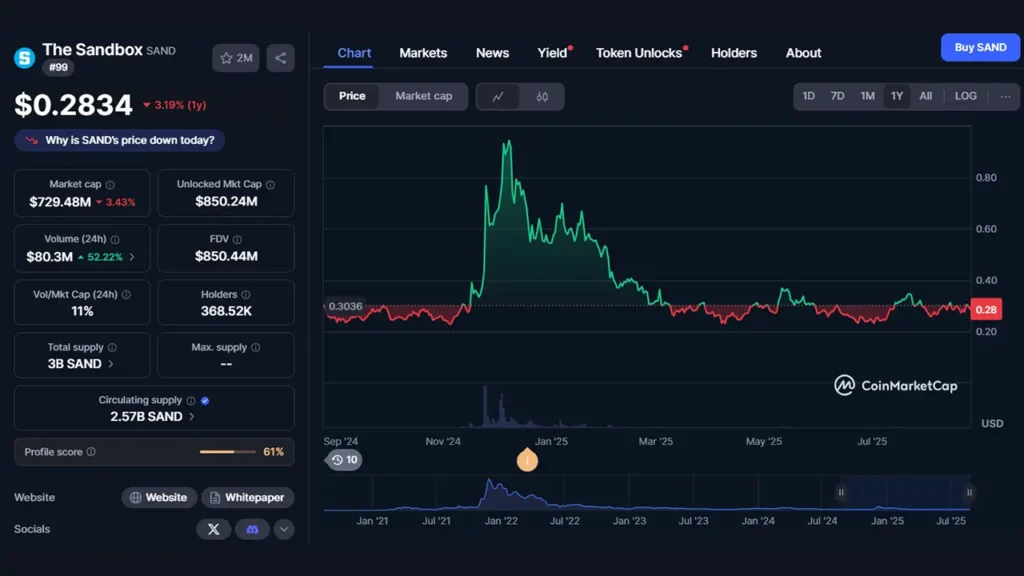Click the #99 rank badge
1024x576 pixels.
pyautogui.click(x=58, y=67)
